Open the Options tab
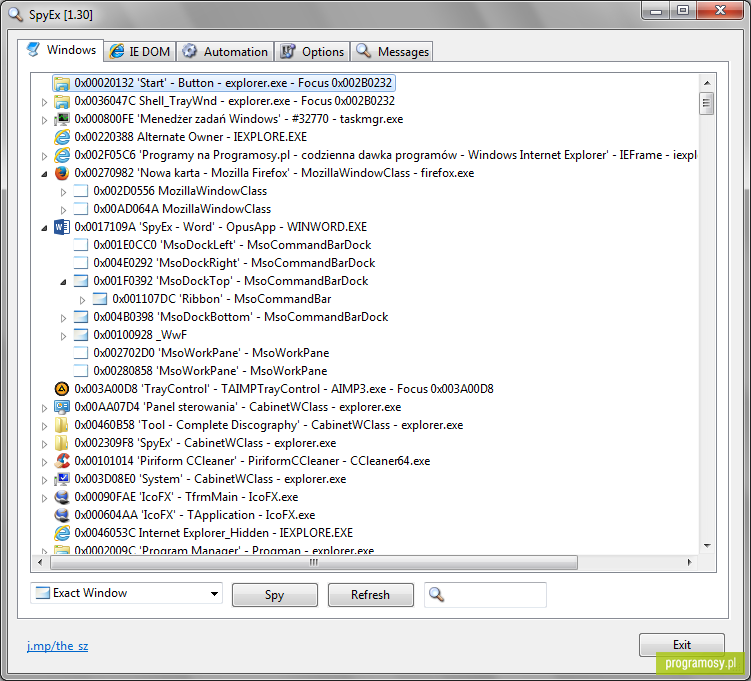 (312, 52)
